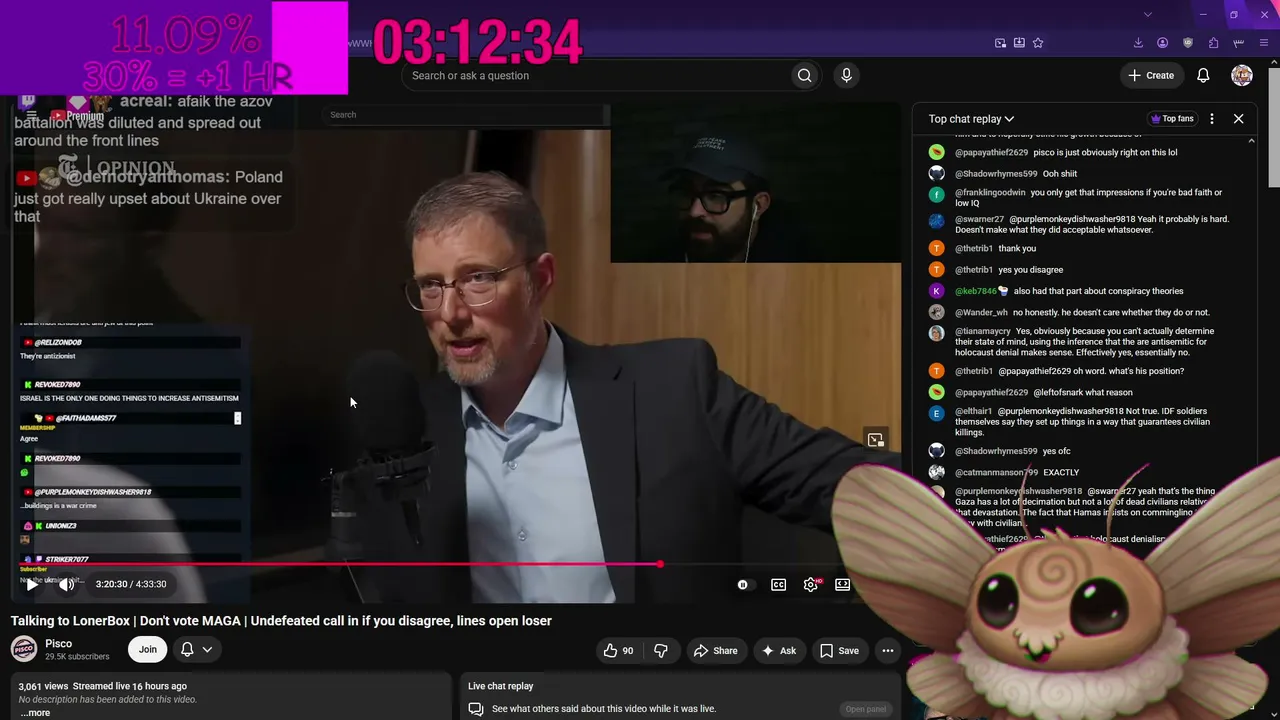Join the Pisco channel membership
This screenshot has height=720, width=1280.
(148, 650)
